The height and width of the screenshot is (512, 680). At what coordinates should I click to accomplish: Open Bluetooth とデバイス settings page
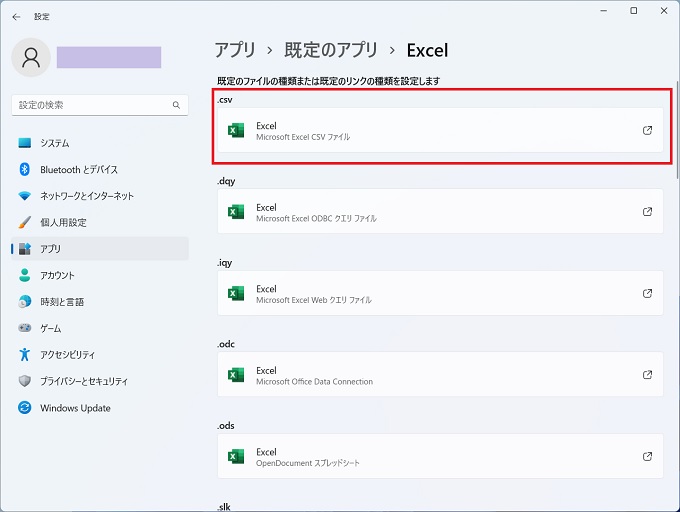(100, 170)
